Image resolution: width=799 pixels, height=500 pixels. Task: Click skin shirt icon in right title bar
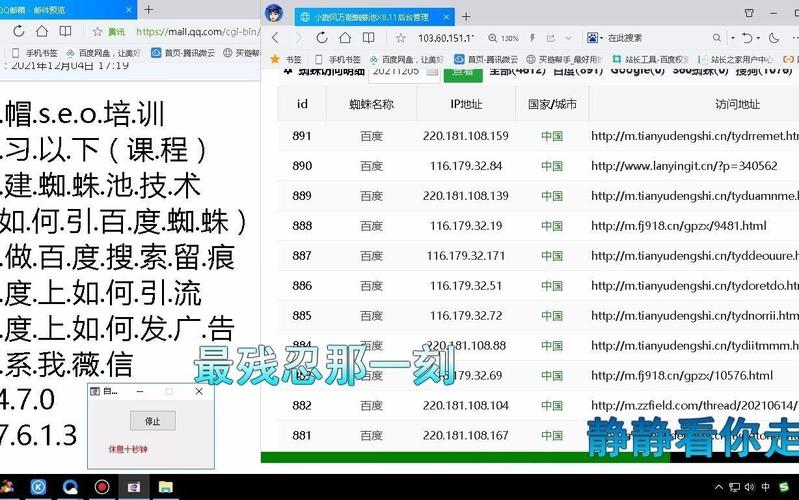coord(749,13)
